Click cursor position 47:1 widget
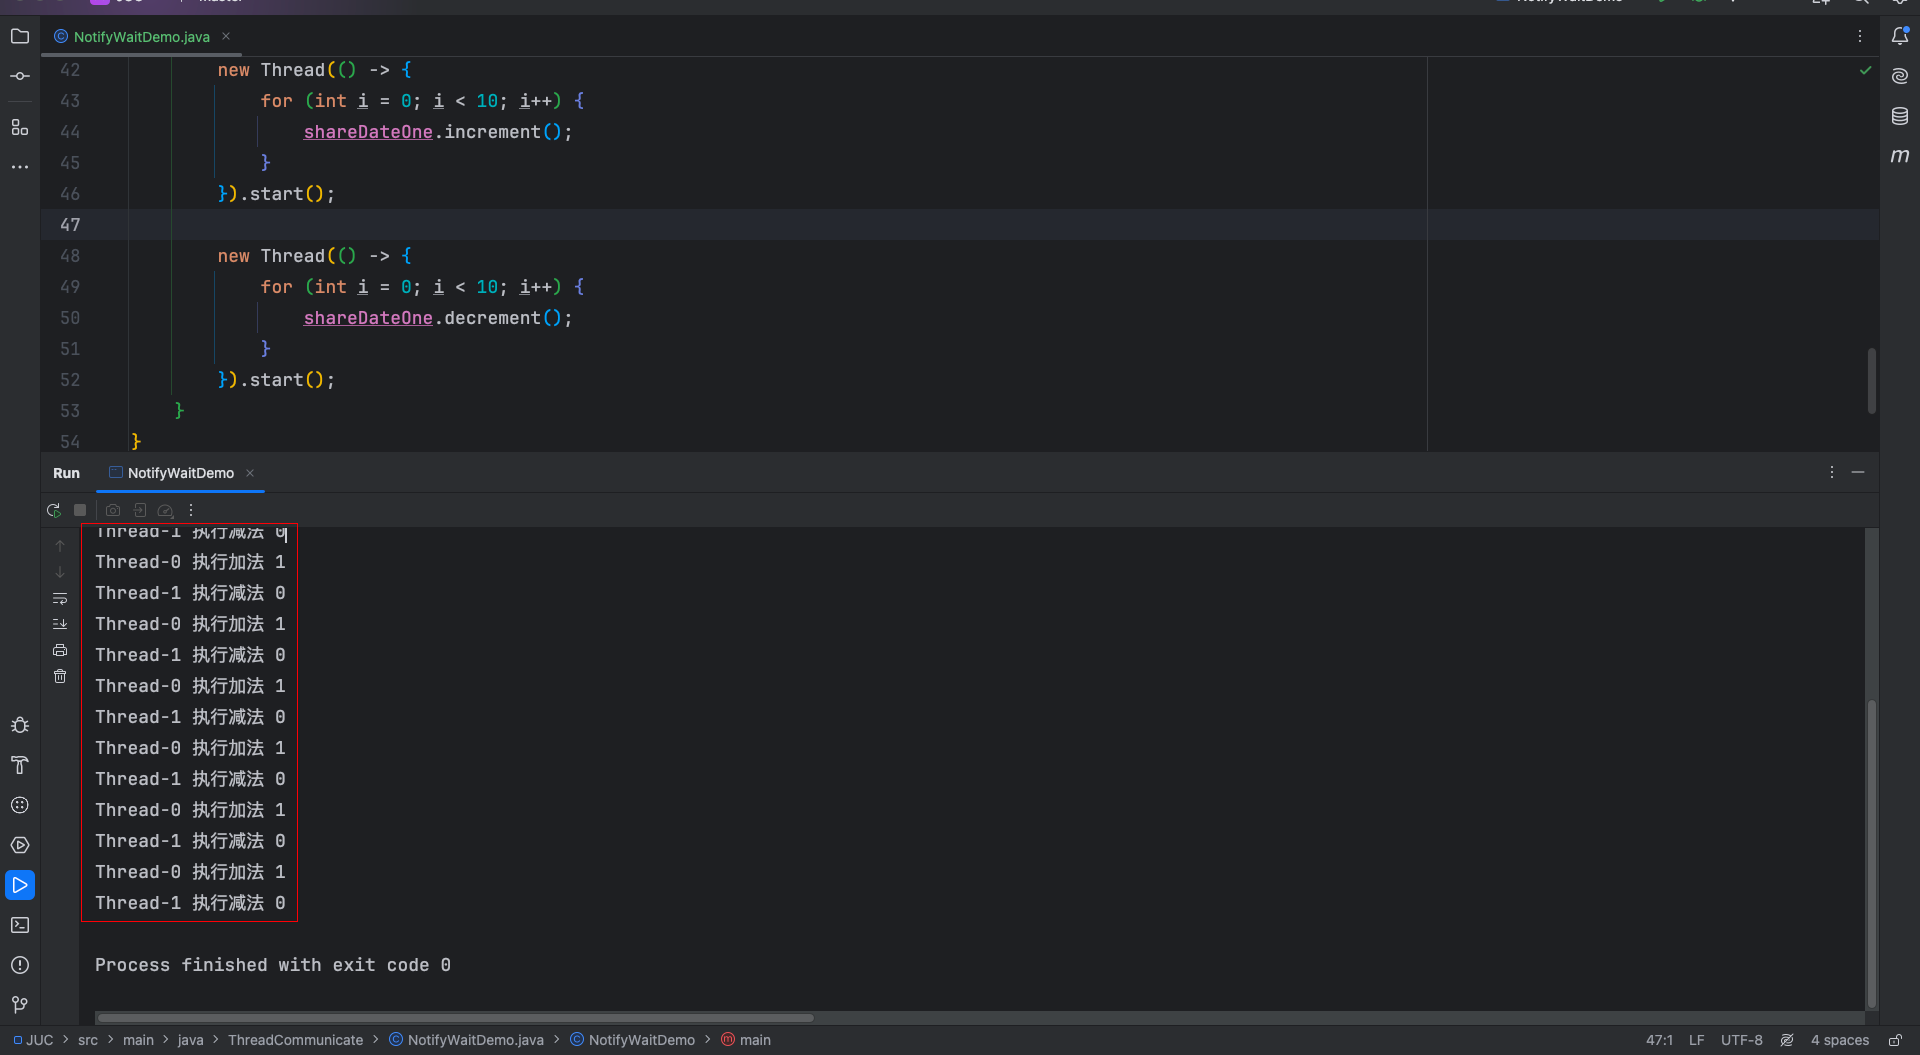Image resolution: width=1920 pixels, height=1055 pixels. click(x=1659, y=1040)
